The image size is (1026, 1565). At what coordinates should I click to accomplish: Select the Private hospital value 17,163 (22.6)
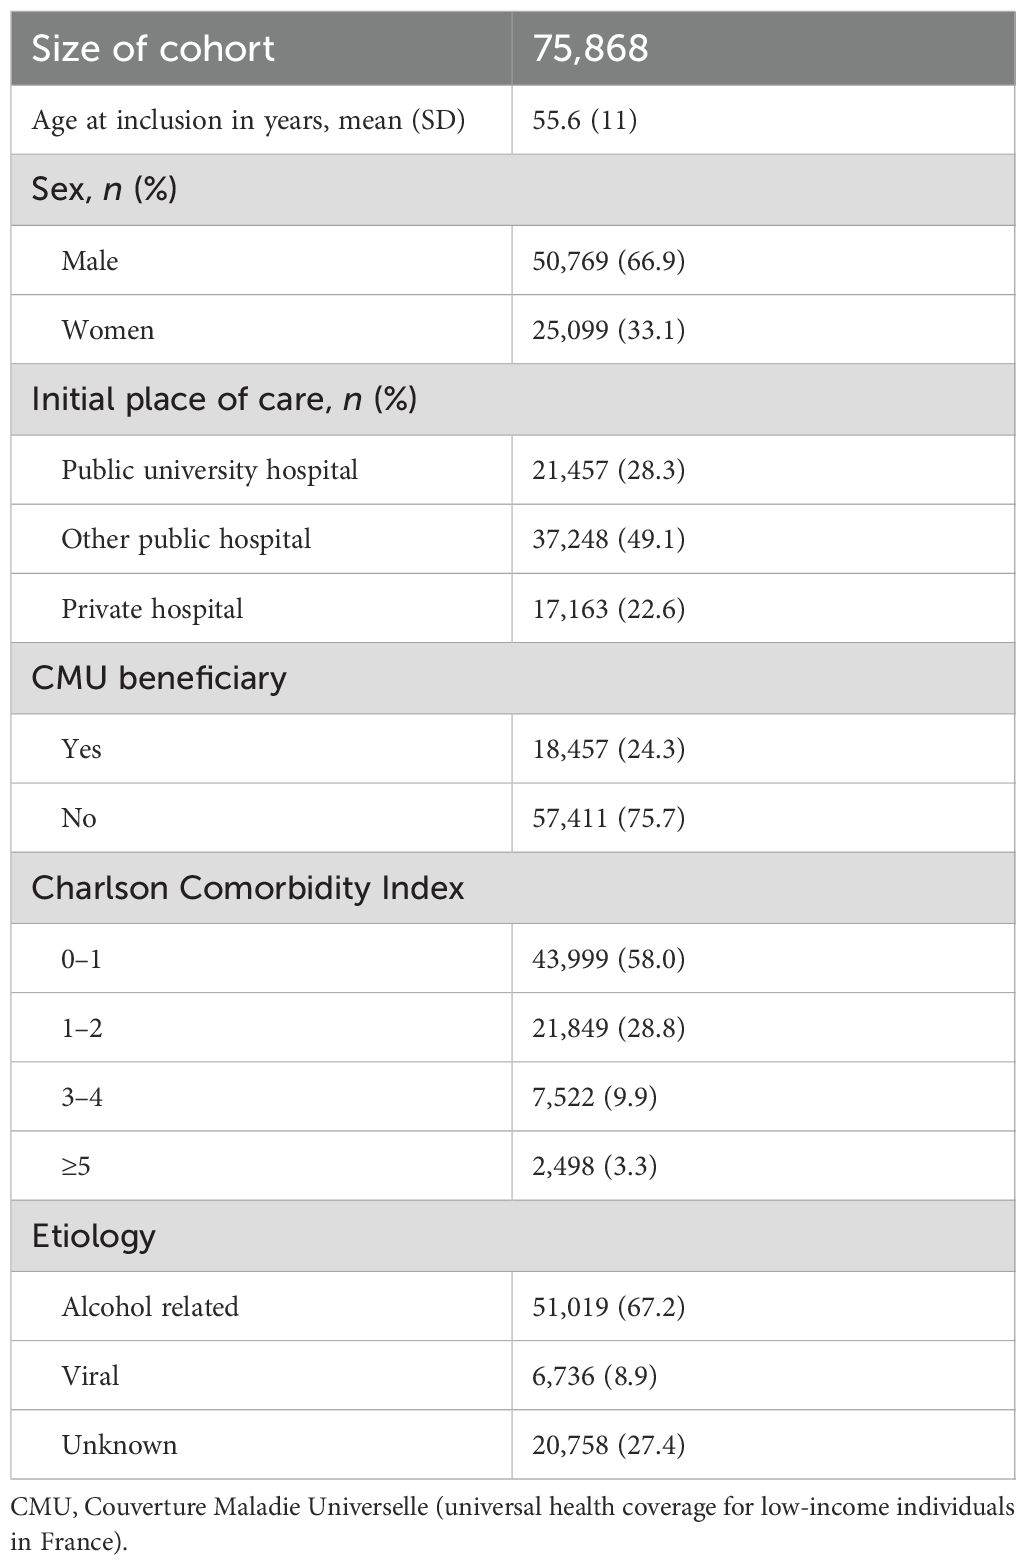608,609
